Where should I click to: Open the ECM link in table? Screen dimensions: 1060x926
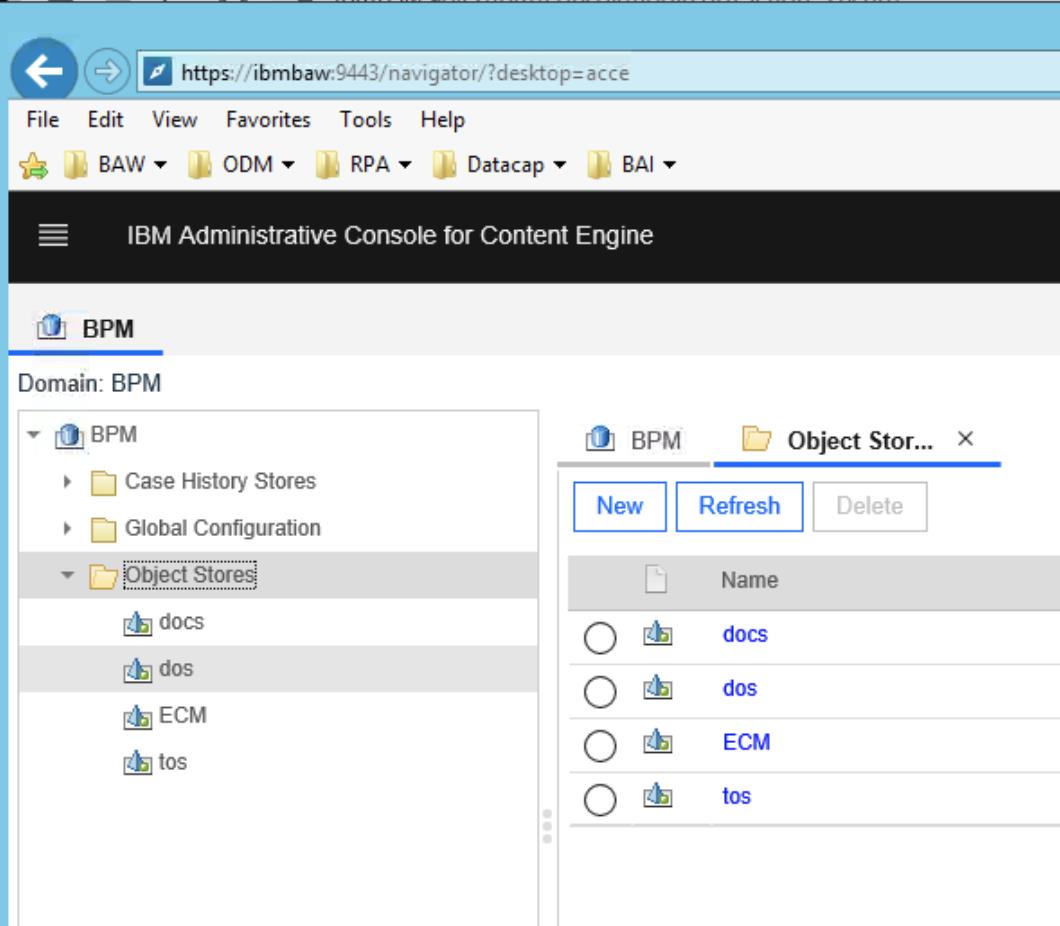click(x=746, y=742)
